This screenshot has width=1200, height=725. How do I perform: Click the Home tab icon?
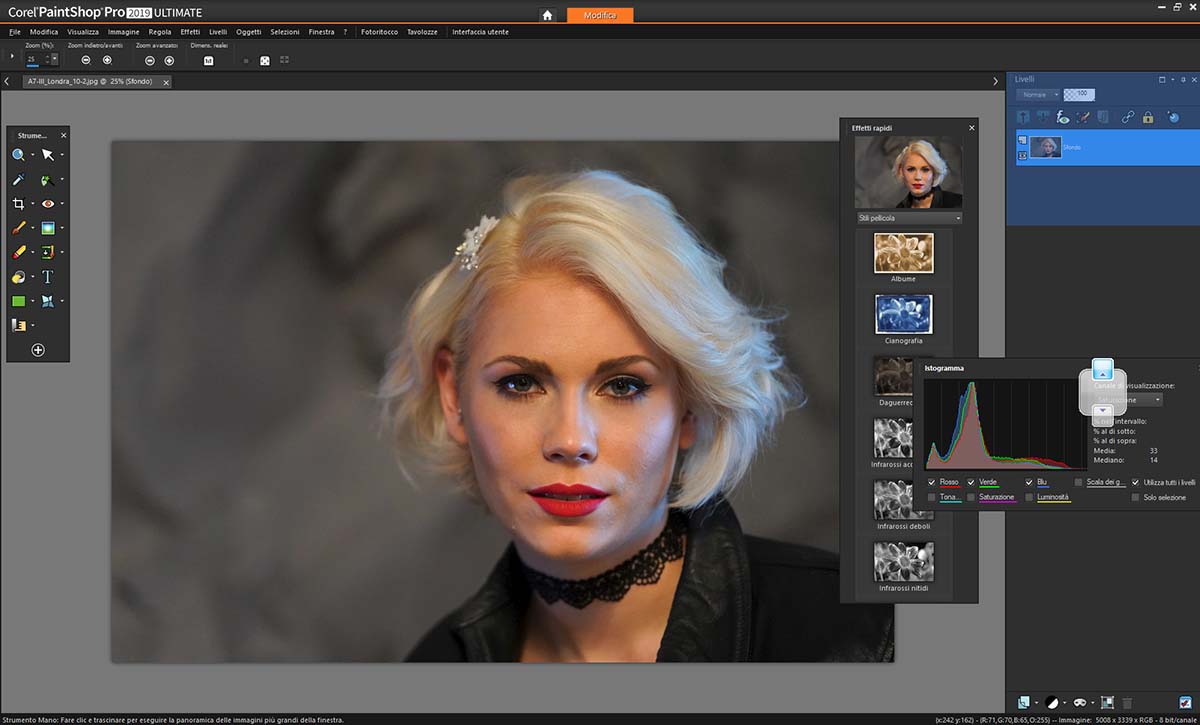(x=547, y=15)
